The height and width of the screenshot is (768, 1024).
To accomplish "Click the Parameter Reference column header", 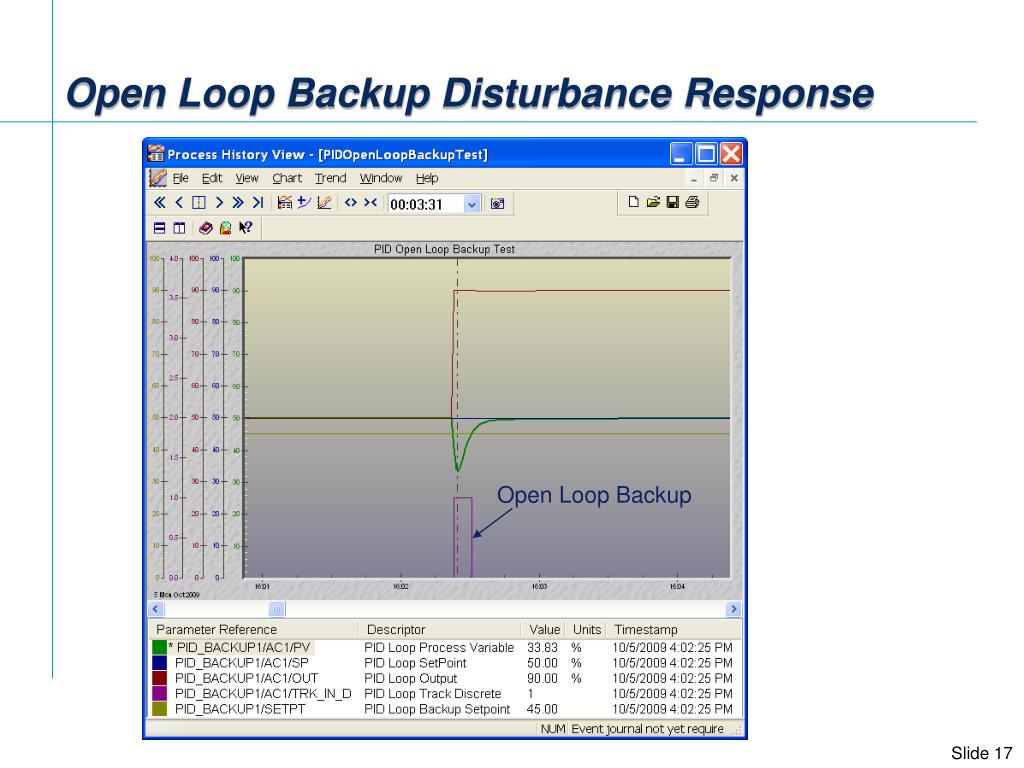I will point(254,630).
